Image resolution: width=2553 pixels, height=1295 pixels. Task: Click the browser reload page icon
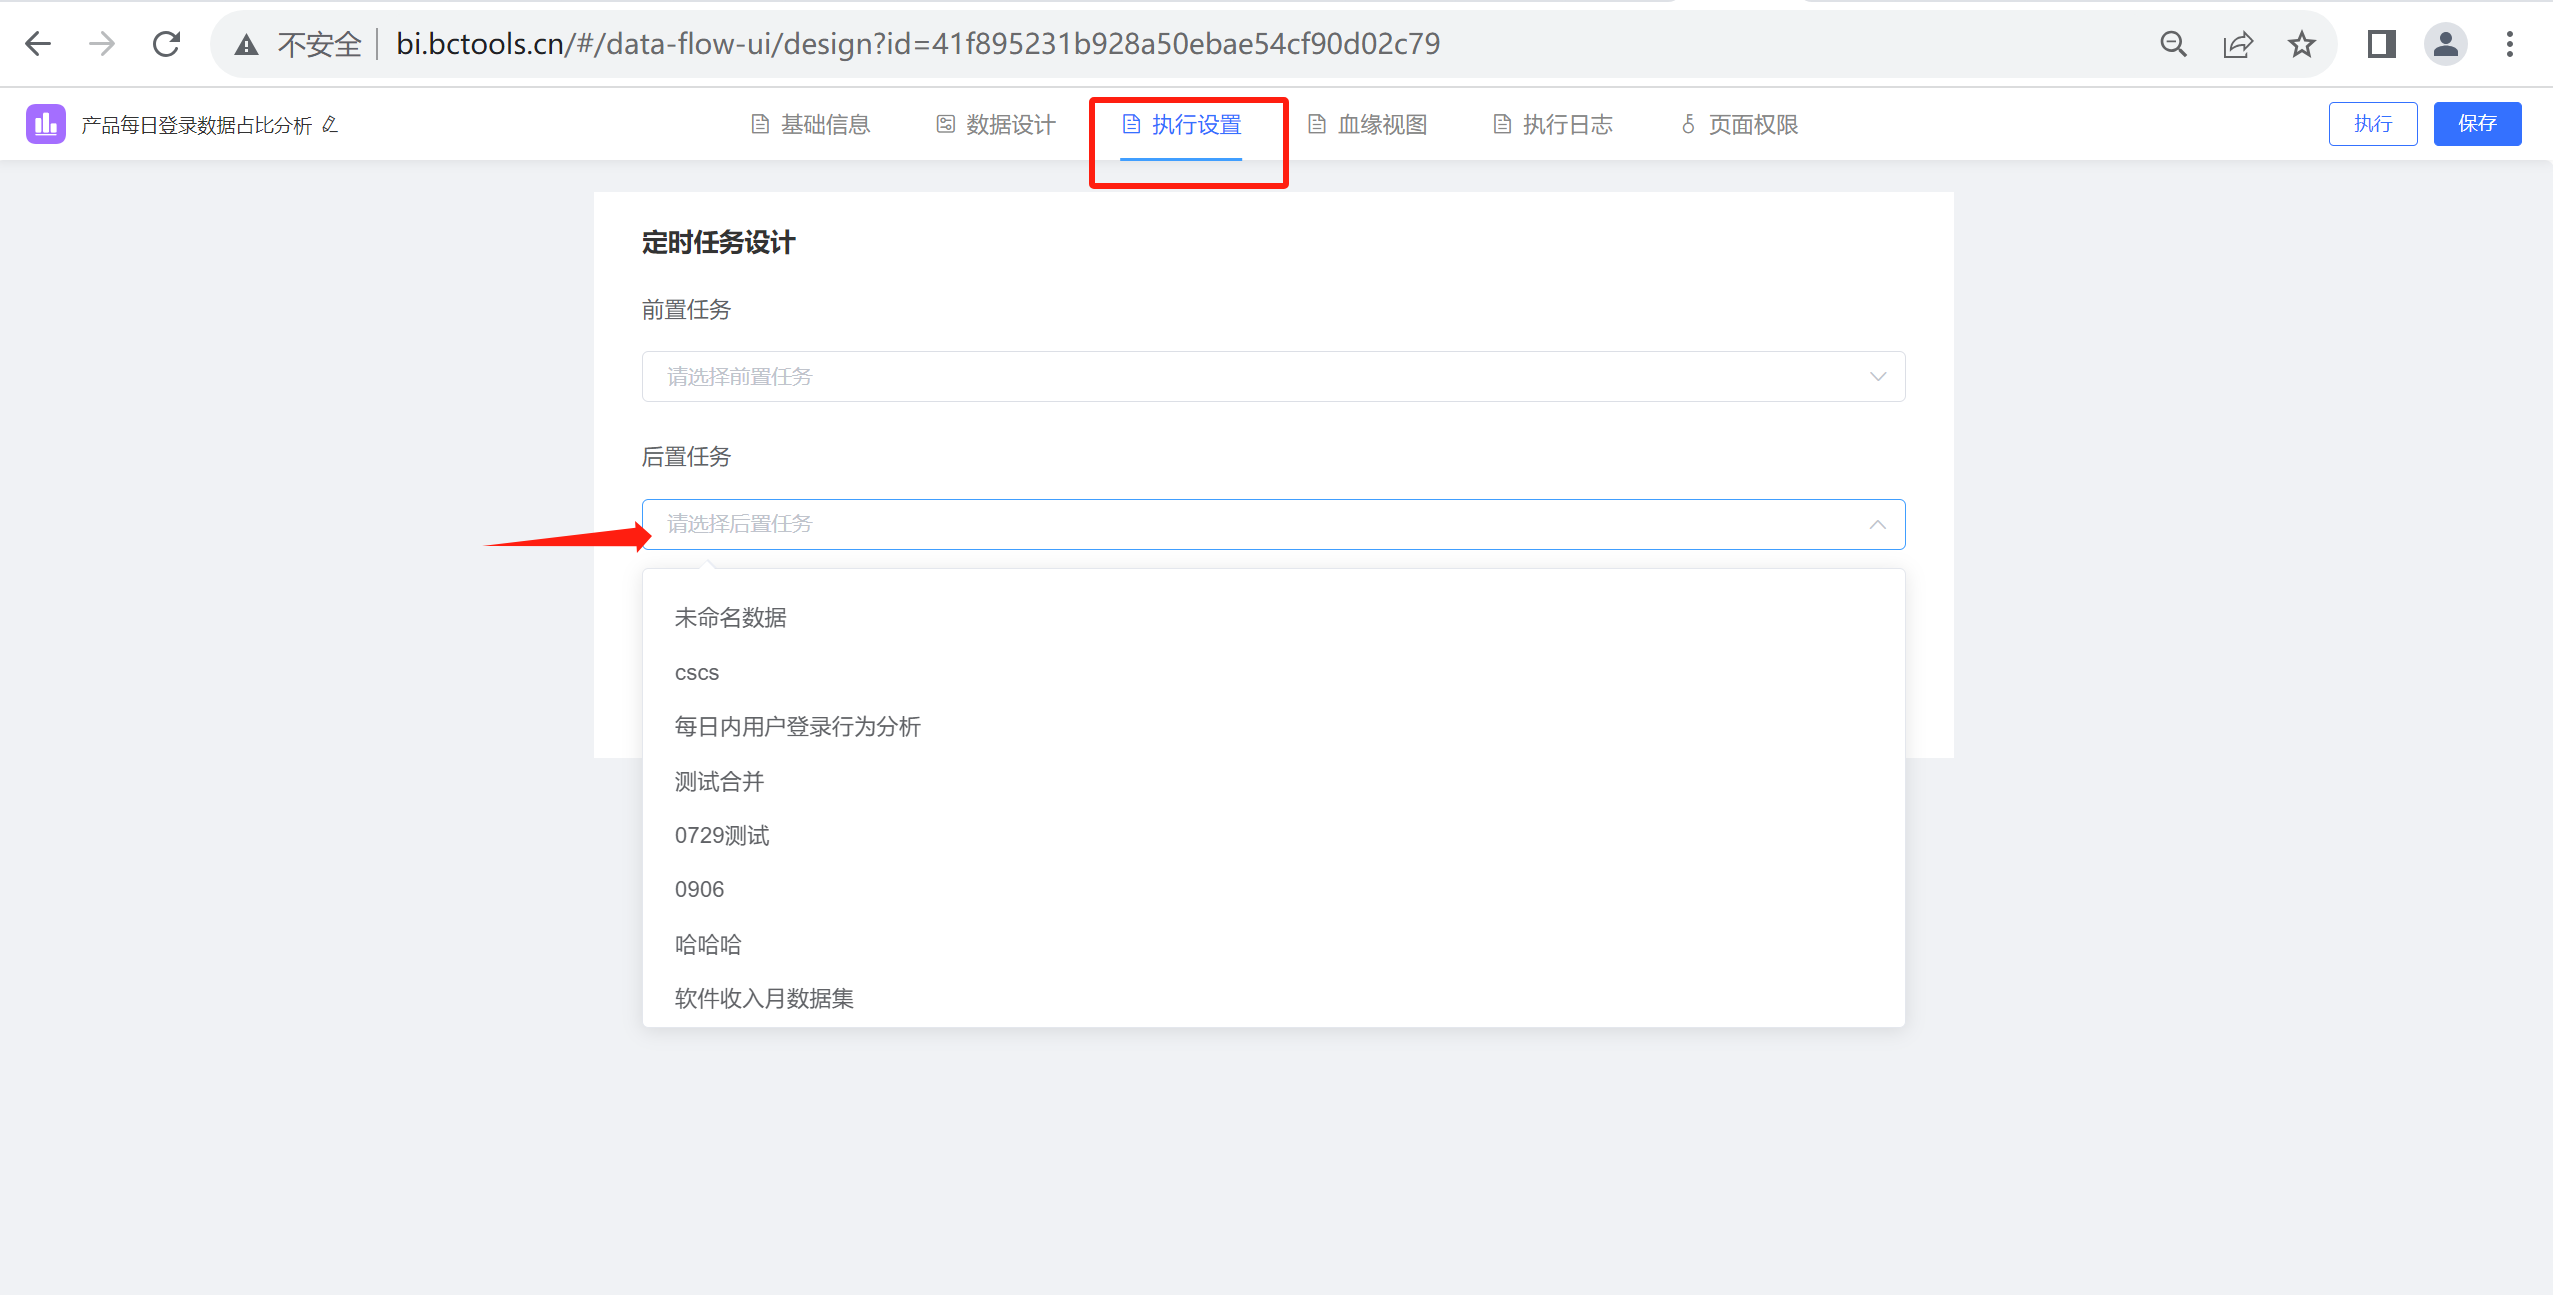(166, 44)
